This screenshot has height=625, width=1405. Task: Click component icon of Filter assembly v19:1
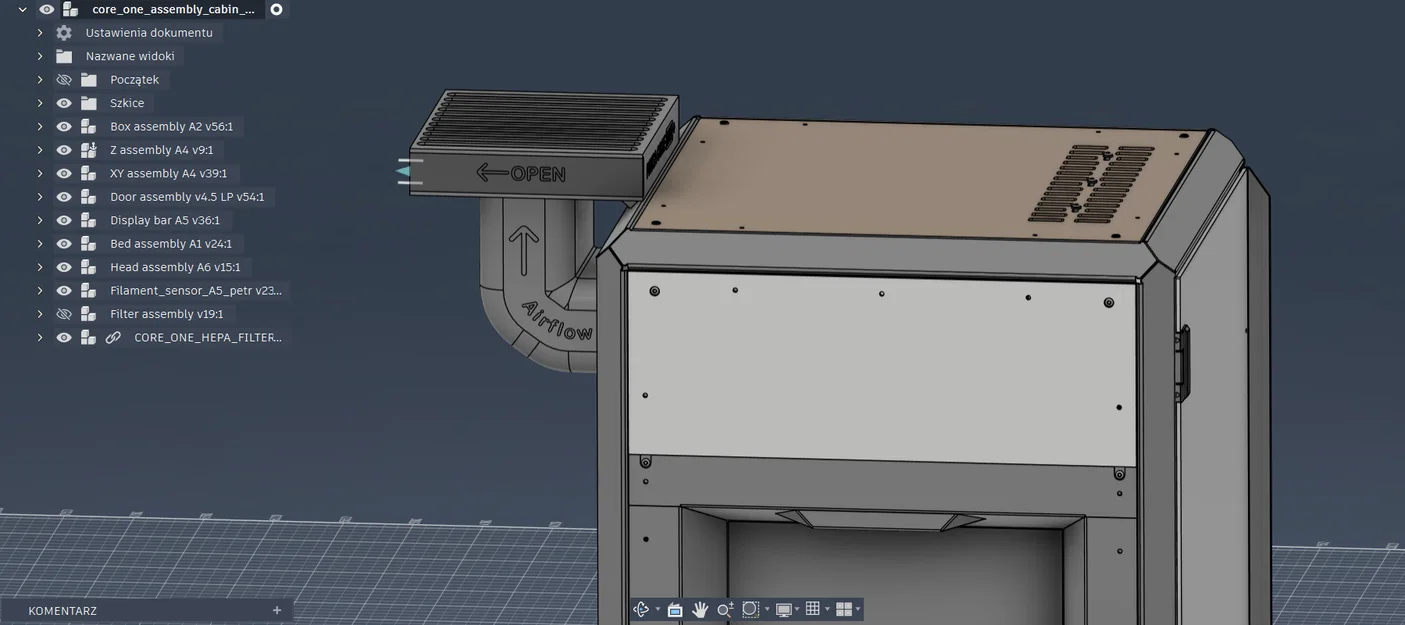(x=89, y=314)
